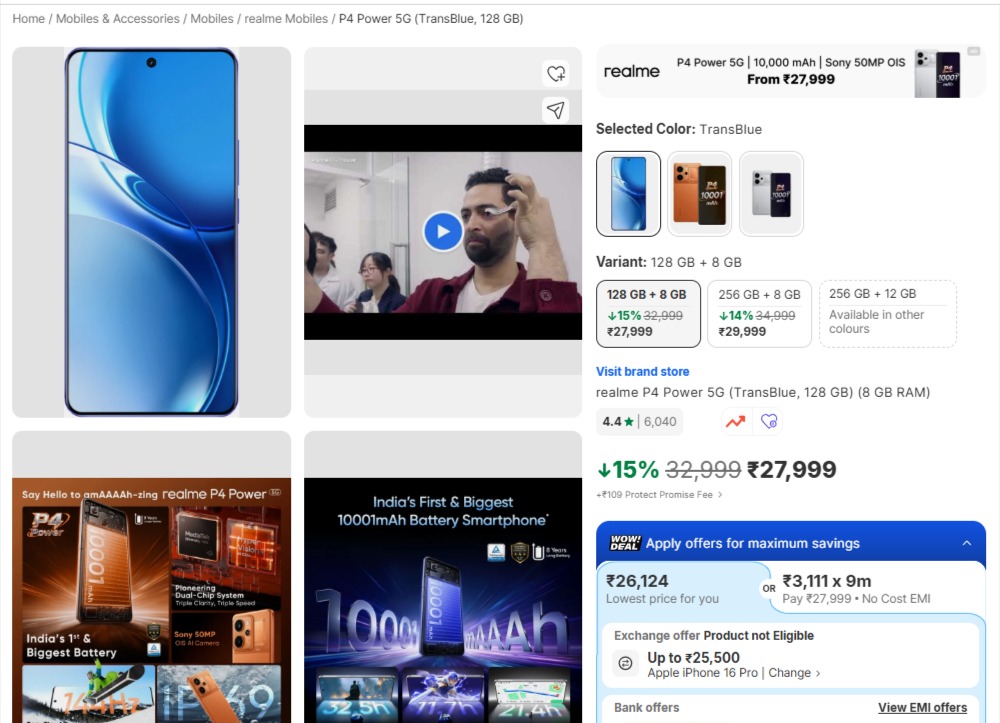Click the heart icon beside ratings

coord(768,421)
